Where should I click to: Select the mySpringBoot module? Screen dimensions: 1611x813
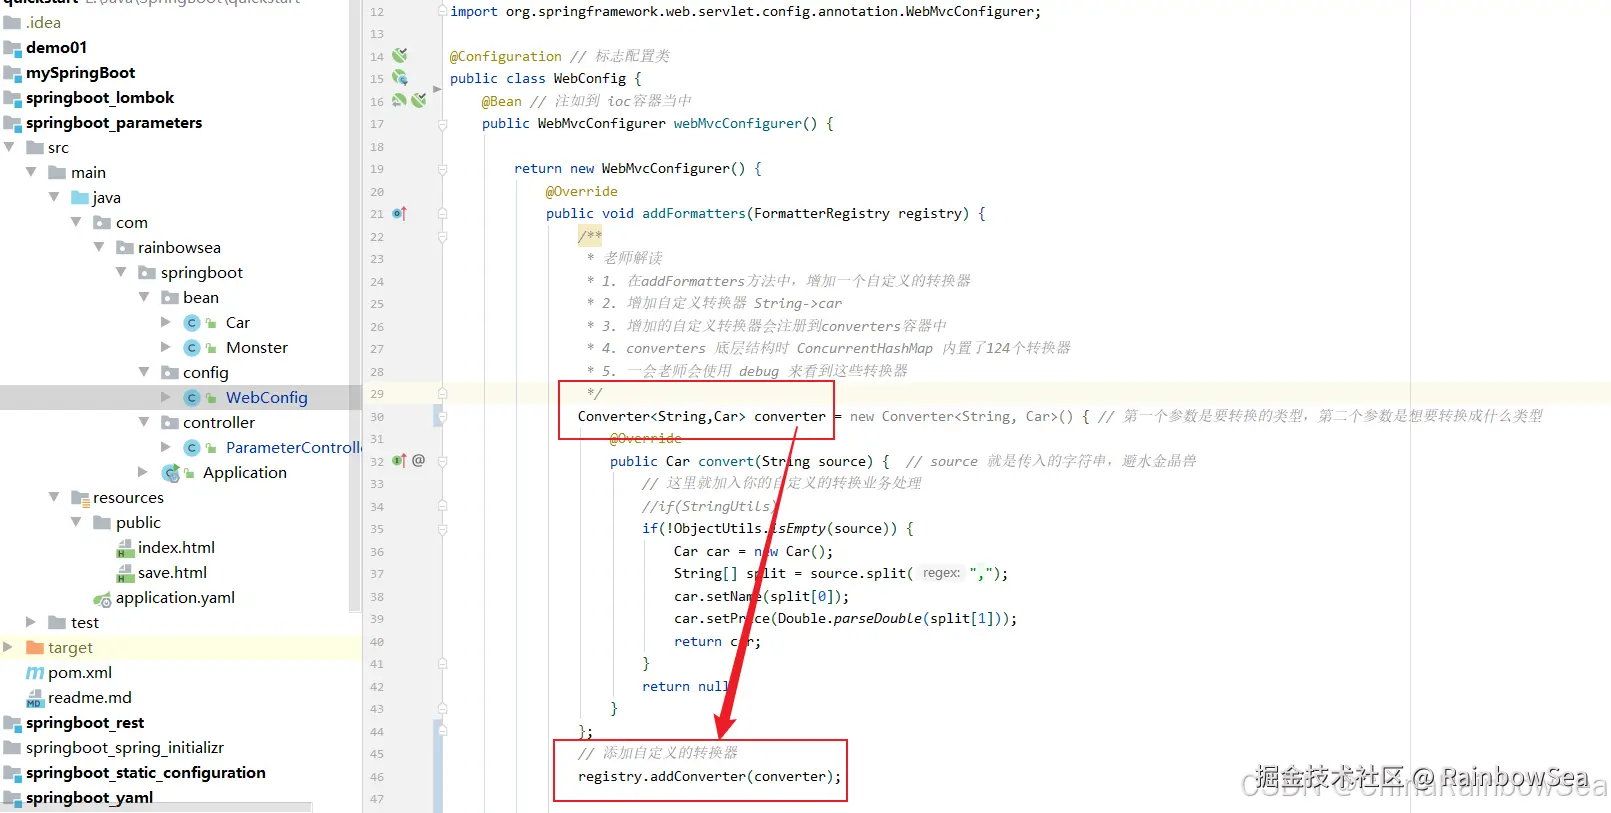pos(80,72)
